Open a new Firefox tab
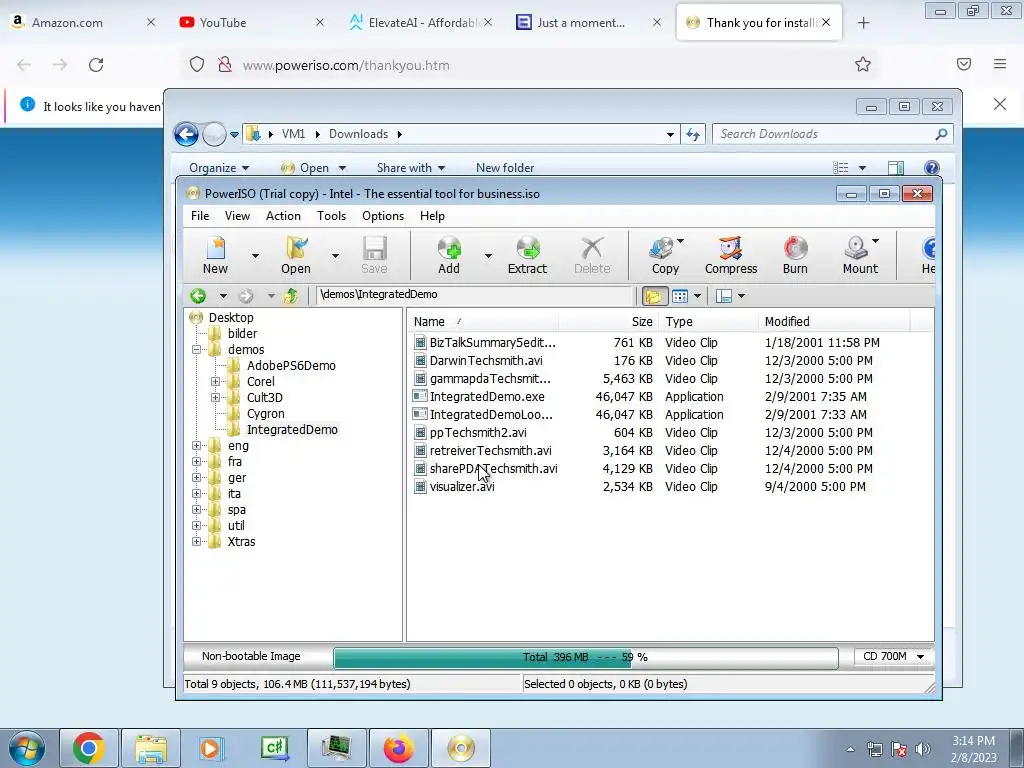The height and width of the screenshot is (768, 1024). coord(863,23)
